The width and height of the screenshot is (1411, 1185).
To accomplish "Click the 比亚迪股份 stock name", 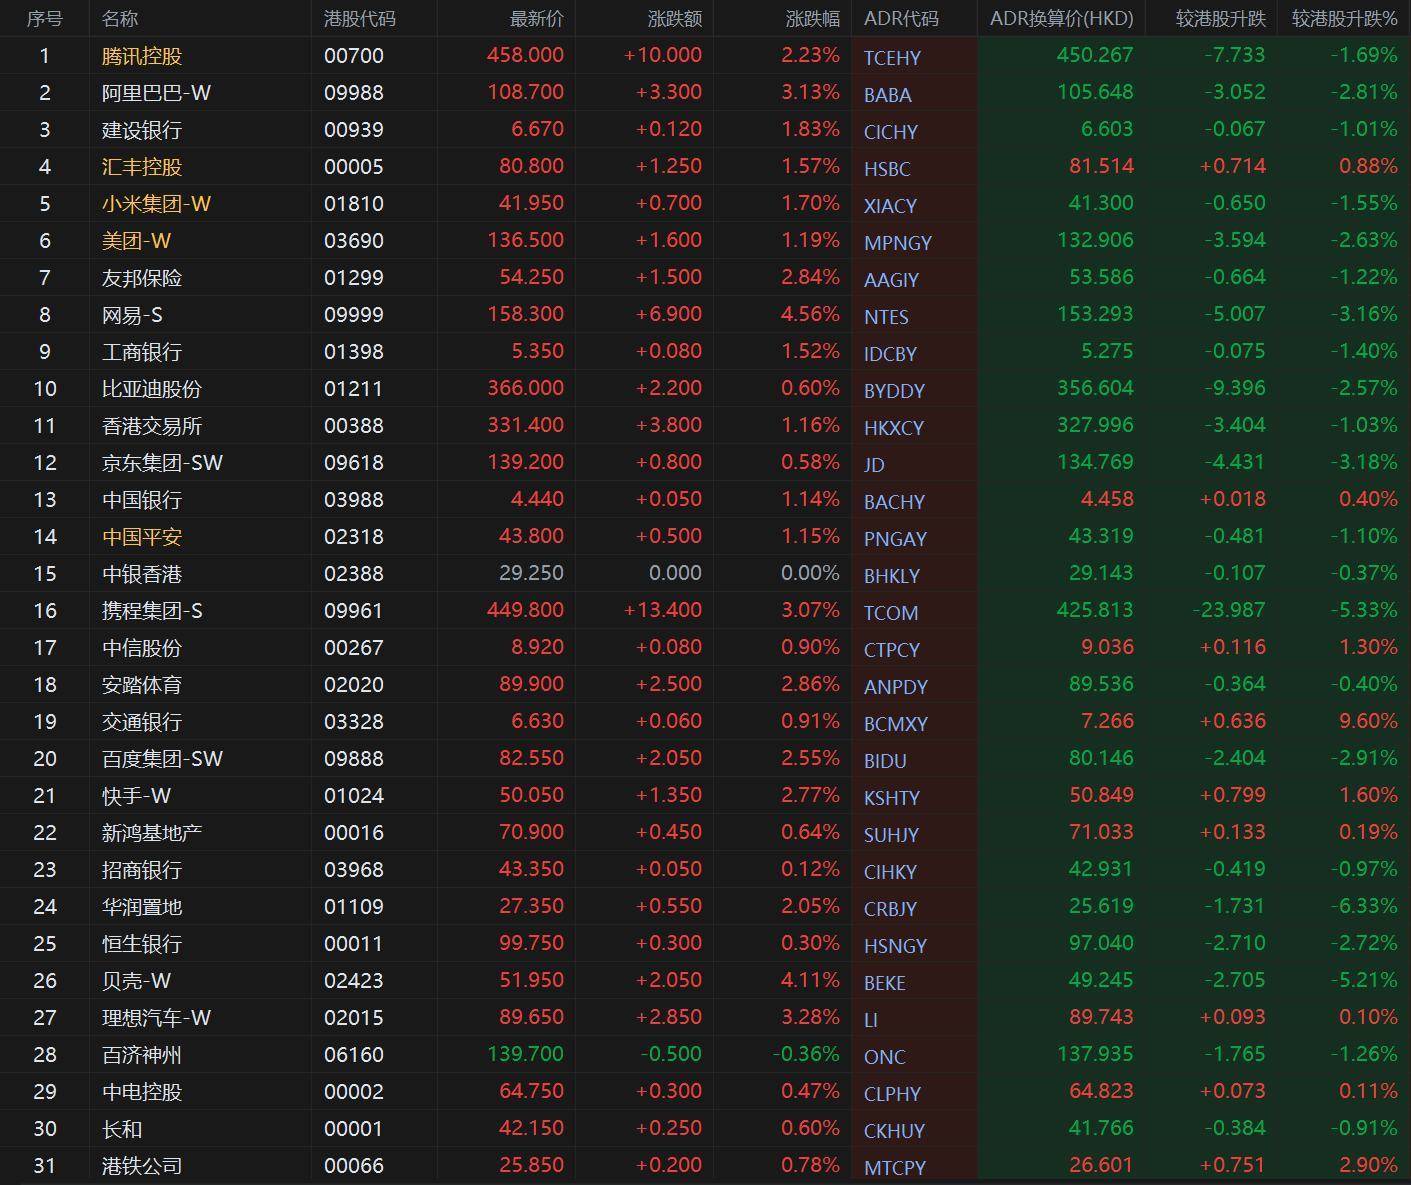I will [152, 389].
